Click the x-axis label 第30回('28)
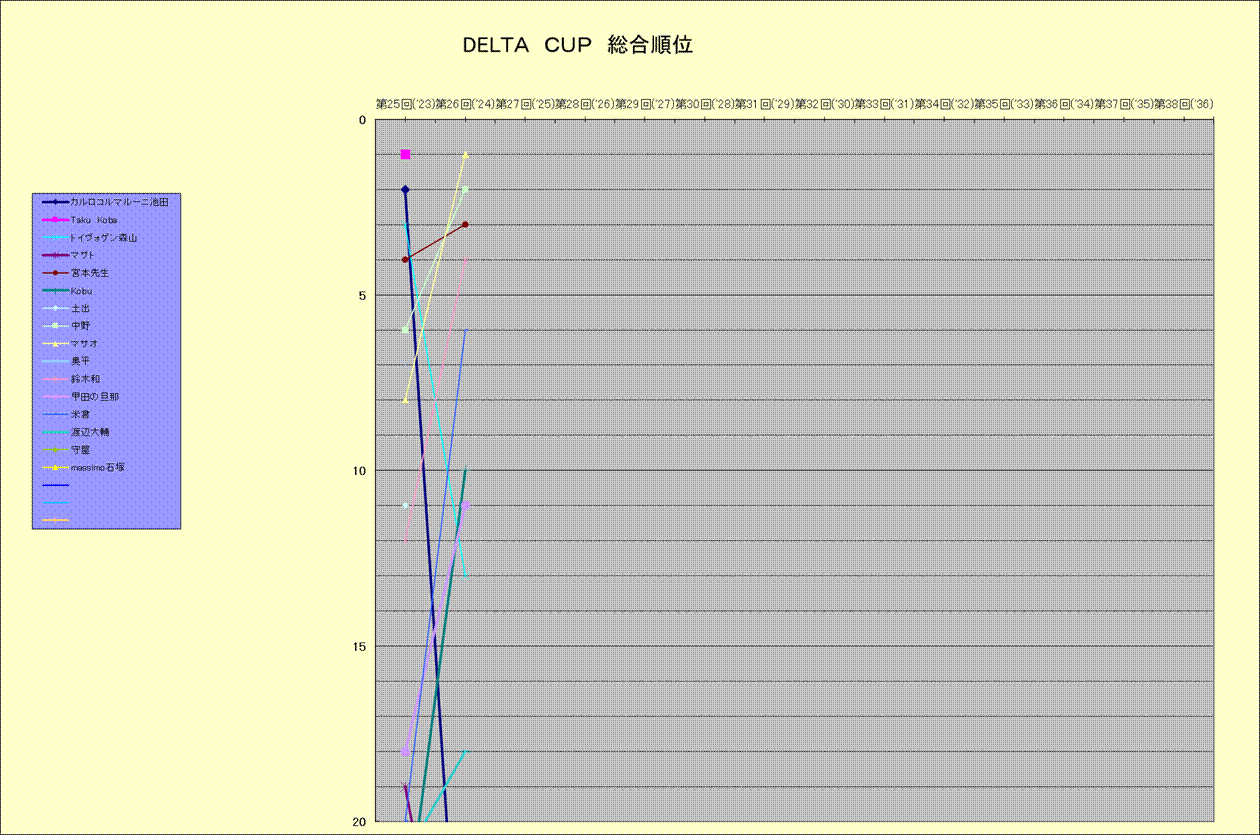The image size is (1260, 835). pyautogui.click(x=705, y=103)
